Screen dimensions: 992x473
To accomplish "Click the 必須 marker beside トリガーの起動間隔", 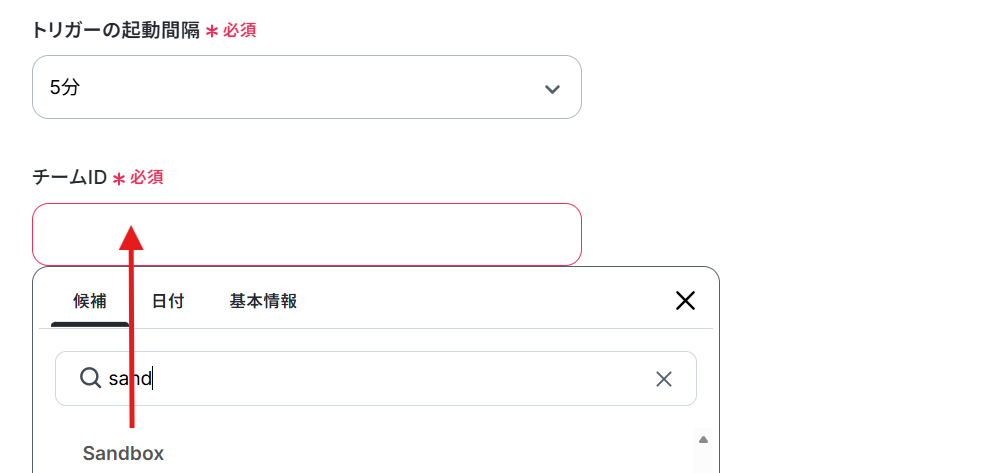I will point(240,30).
